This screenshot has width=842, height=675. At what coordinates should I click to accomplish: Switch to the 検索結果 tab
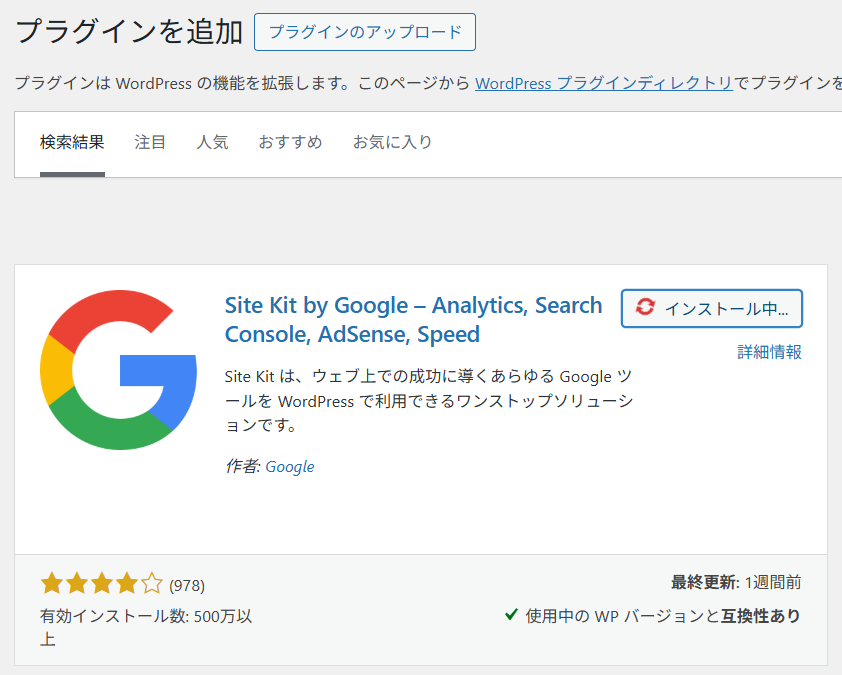[x=72, y=142]
